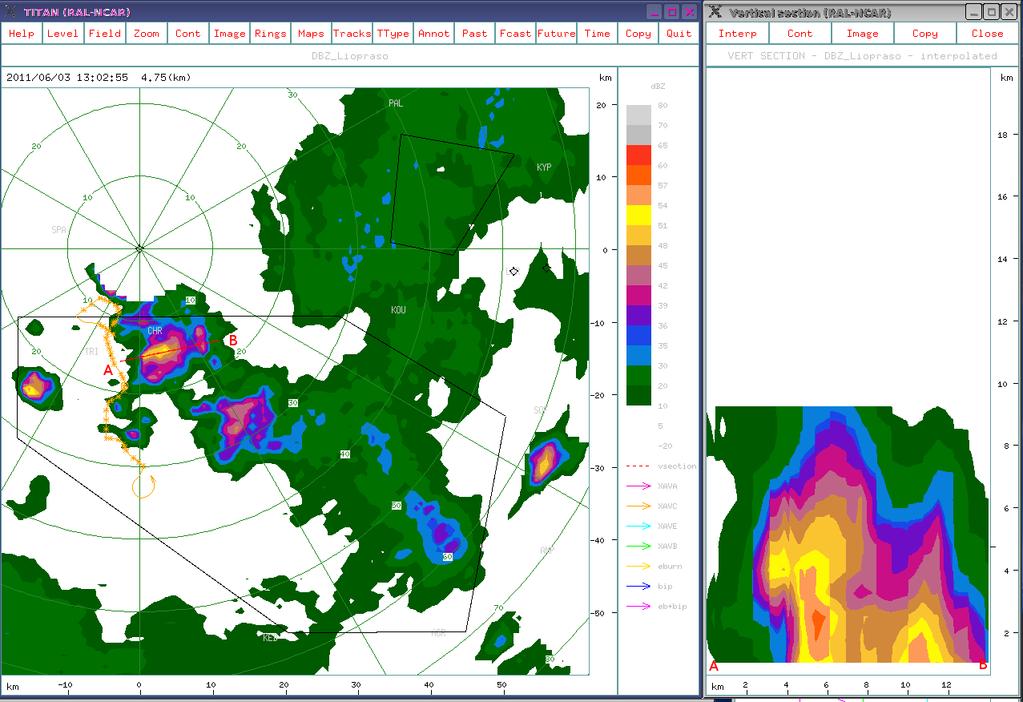
Task: Click the XAVB green arrow in legend
Action: click(x=639, y=546)
